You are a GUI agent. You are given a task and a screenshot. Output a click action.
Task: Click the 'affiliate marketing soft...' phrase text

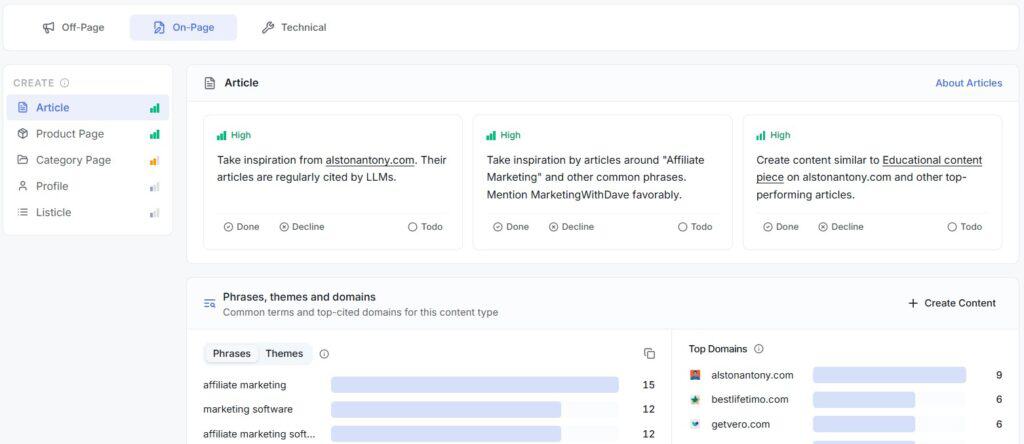(259, 434)
